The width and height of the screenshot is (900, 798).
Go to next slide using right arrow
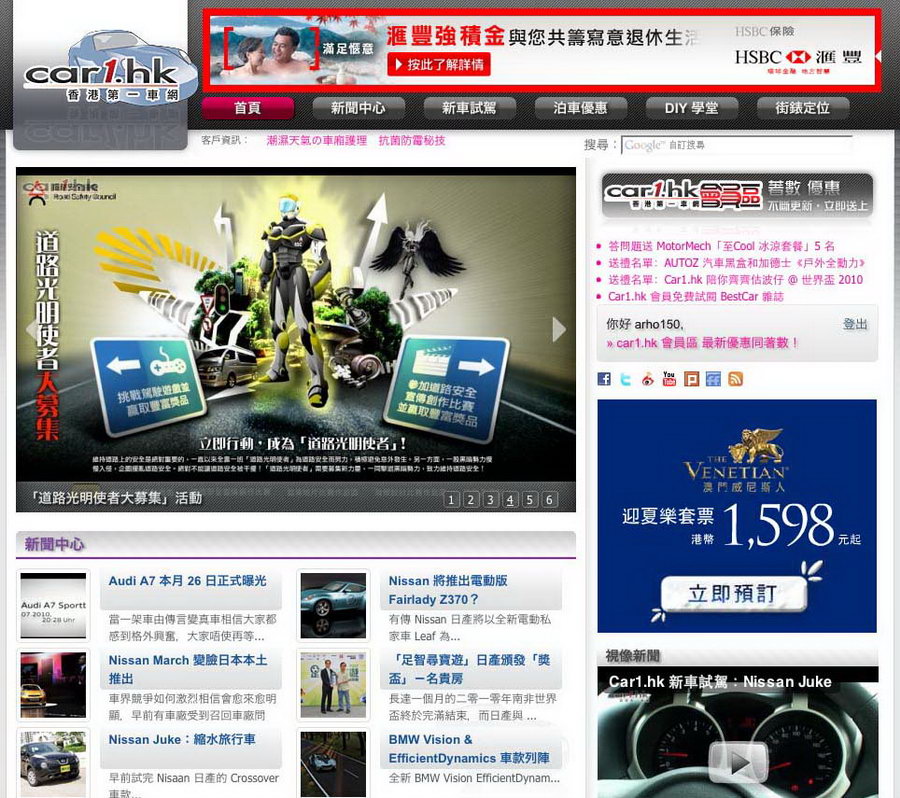(x=558, y=330)
